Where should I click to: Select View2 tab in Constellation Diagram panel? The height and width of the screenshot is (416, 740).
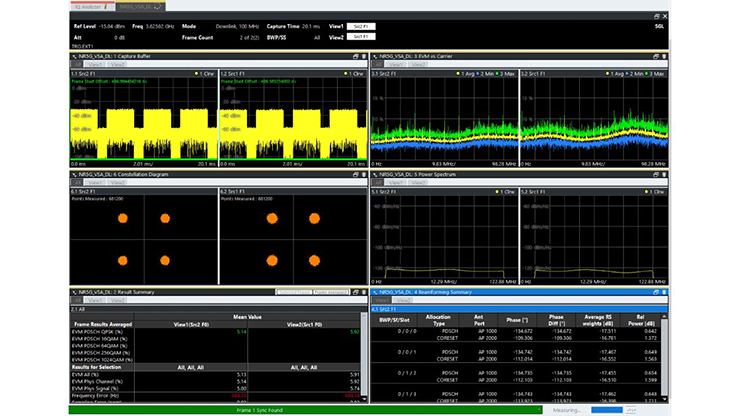(x=117, y=182)
